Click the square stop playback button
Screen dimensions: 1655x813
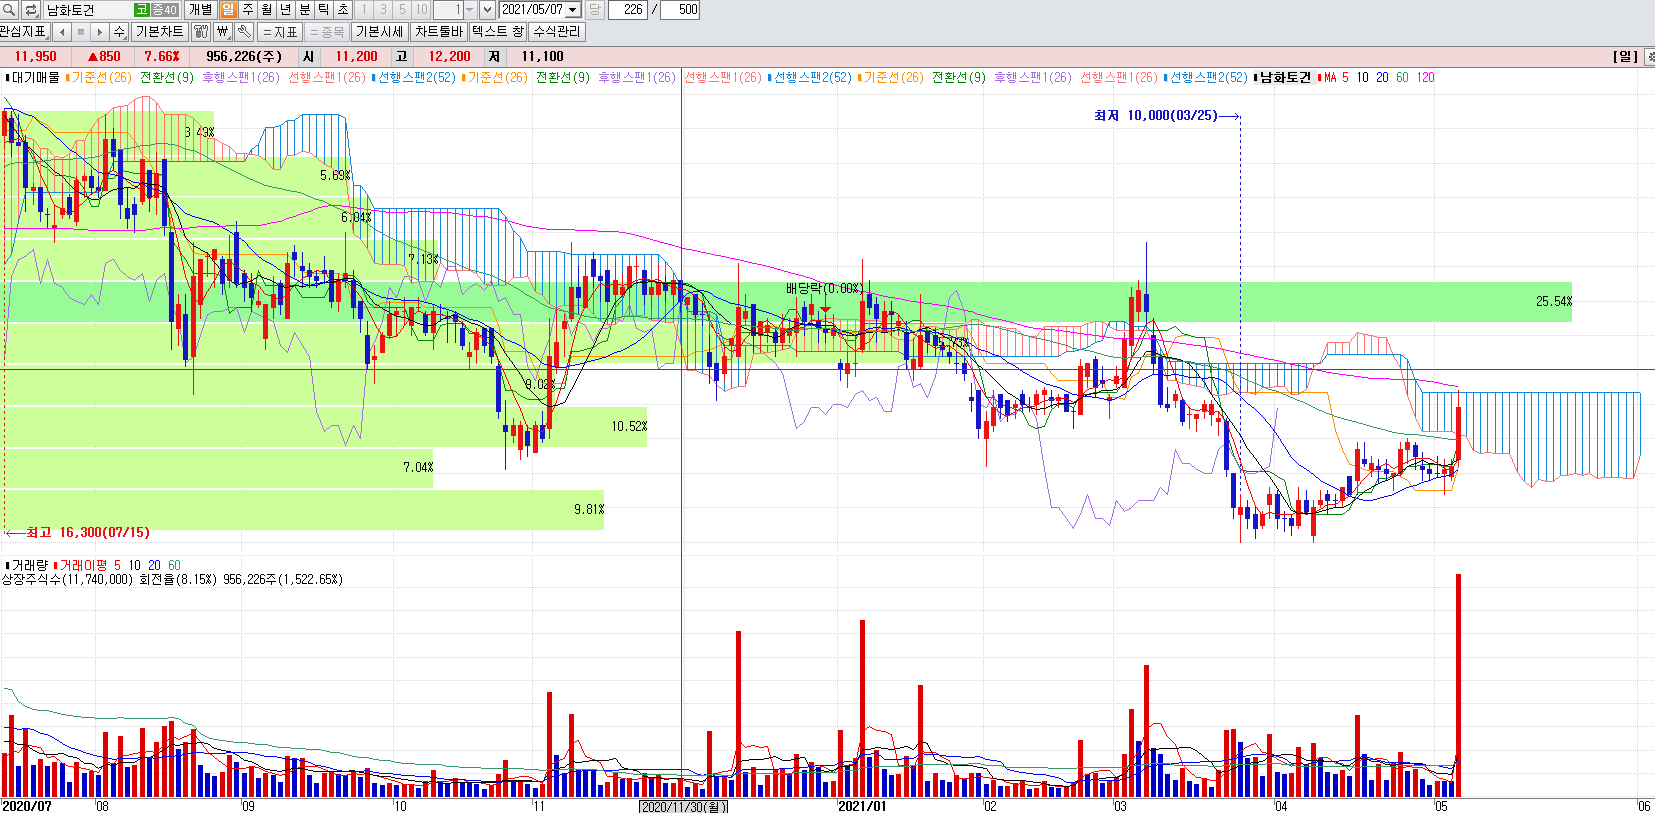(81, 32)
